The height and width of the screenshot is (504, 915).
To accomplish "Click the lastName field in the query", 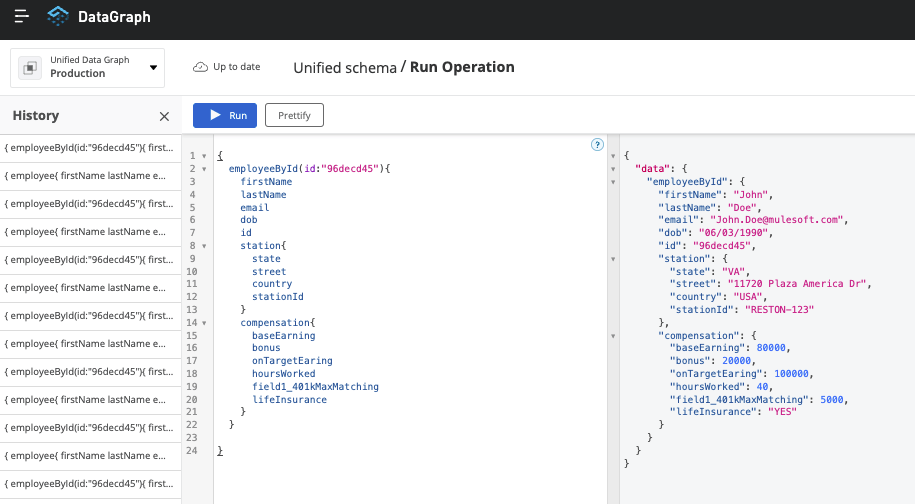I will click(263, 195).
